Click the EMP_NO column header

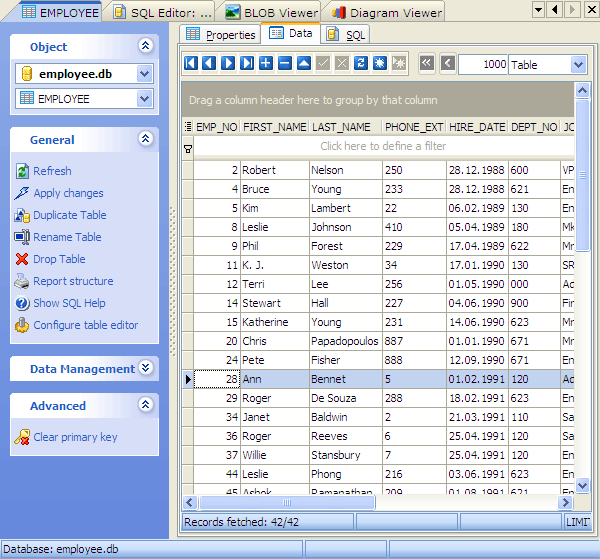(217, 127)
